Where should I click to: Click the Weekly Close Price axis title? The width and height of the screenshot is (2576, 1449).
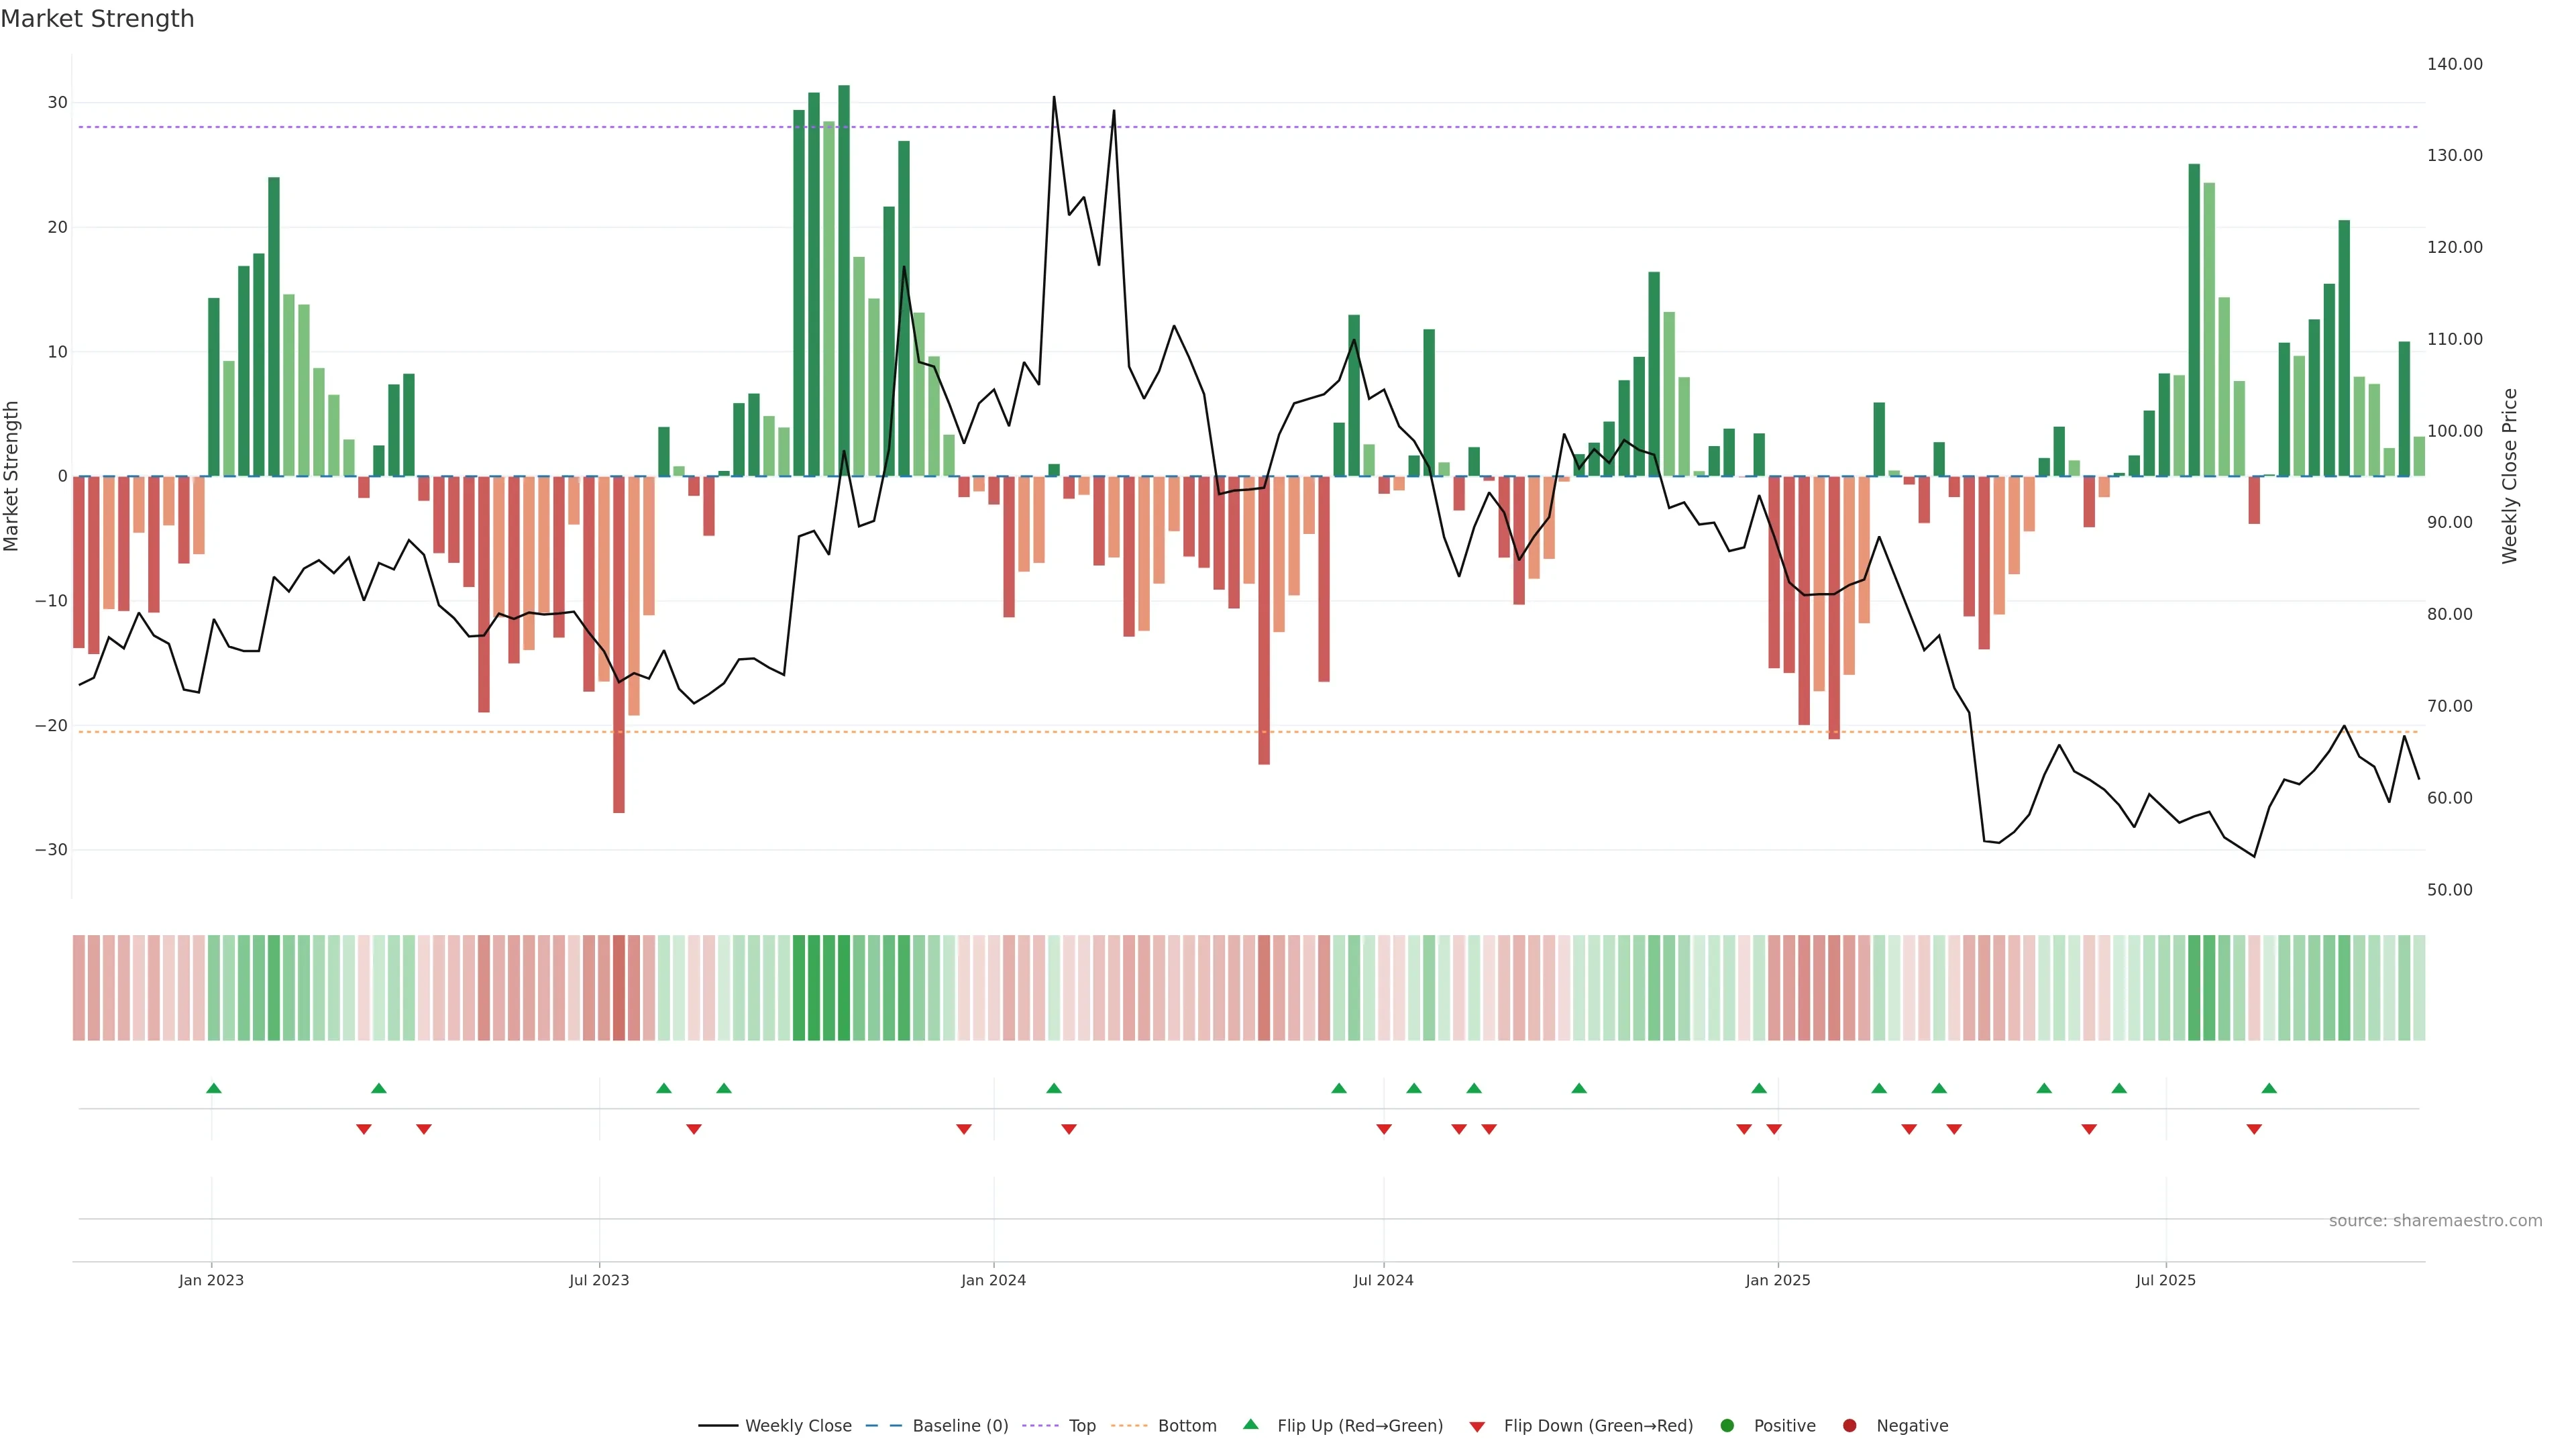click(2509, 476)
